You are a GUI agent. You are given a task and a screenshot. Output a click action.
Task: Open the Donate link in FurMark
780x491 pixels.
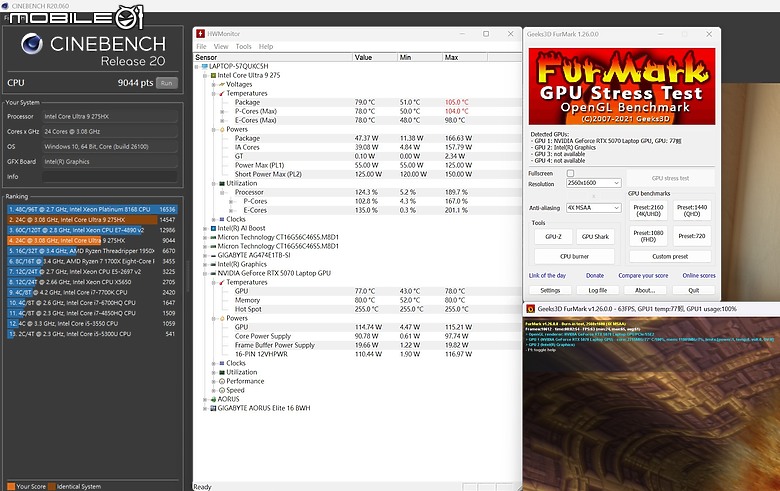tap(594, 276)
